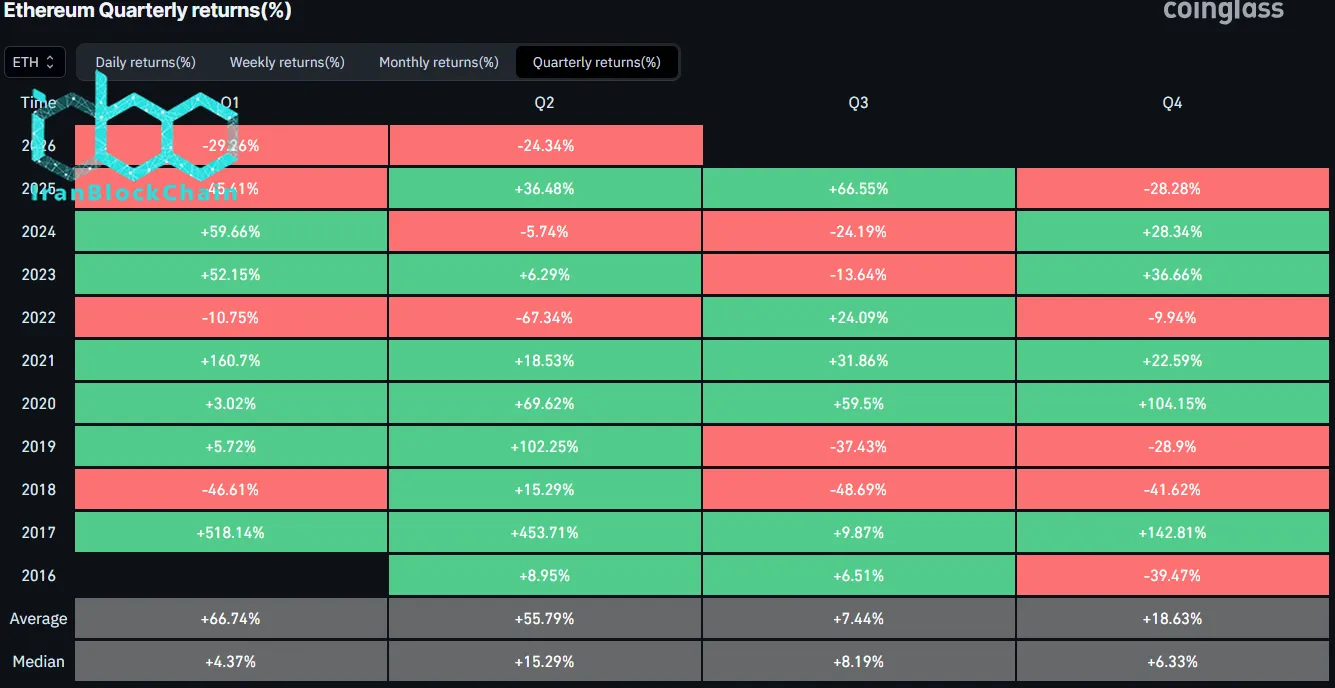1335x688 pixels.
Task: Click the +6.29% cell for 2023
Action: tap(546, 274)
